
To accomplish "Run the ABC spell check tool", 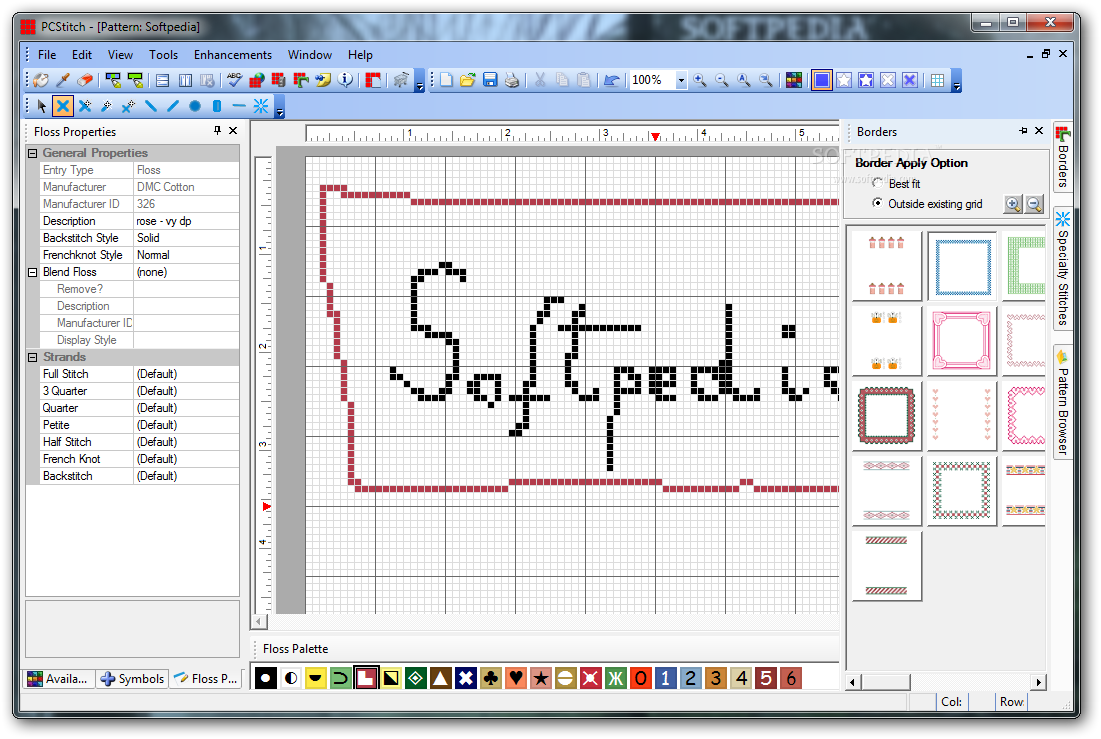I will tap(235, 80).
